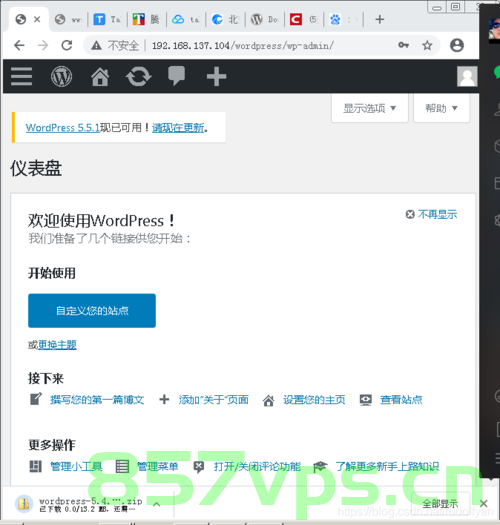Click the 仪表盘 dashboard heading
Image resolution: width=500 pixels, height=525 pixels.
point(36,168)
